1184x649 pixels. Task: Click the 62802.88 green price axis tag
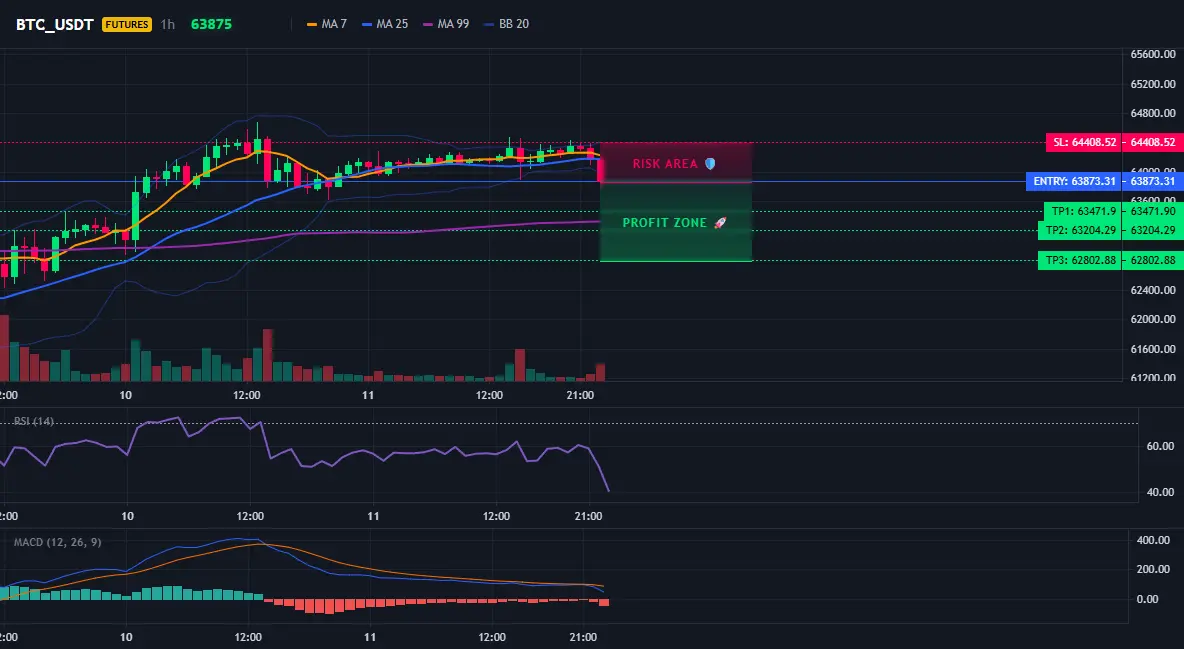click(x=1153, y=261)
